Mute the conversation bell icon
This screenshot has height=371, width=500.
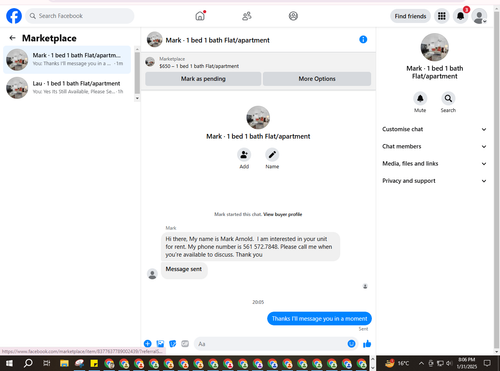[420, 98]
